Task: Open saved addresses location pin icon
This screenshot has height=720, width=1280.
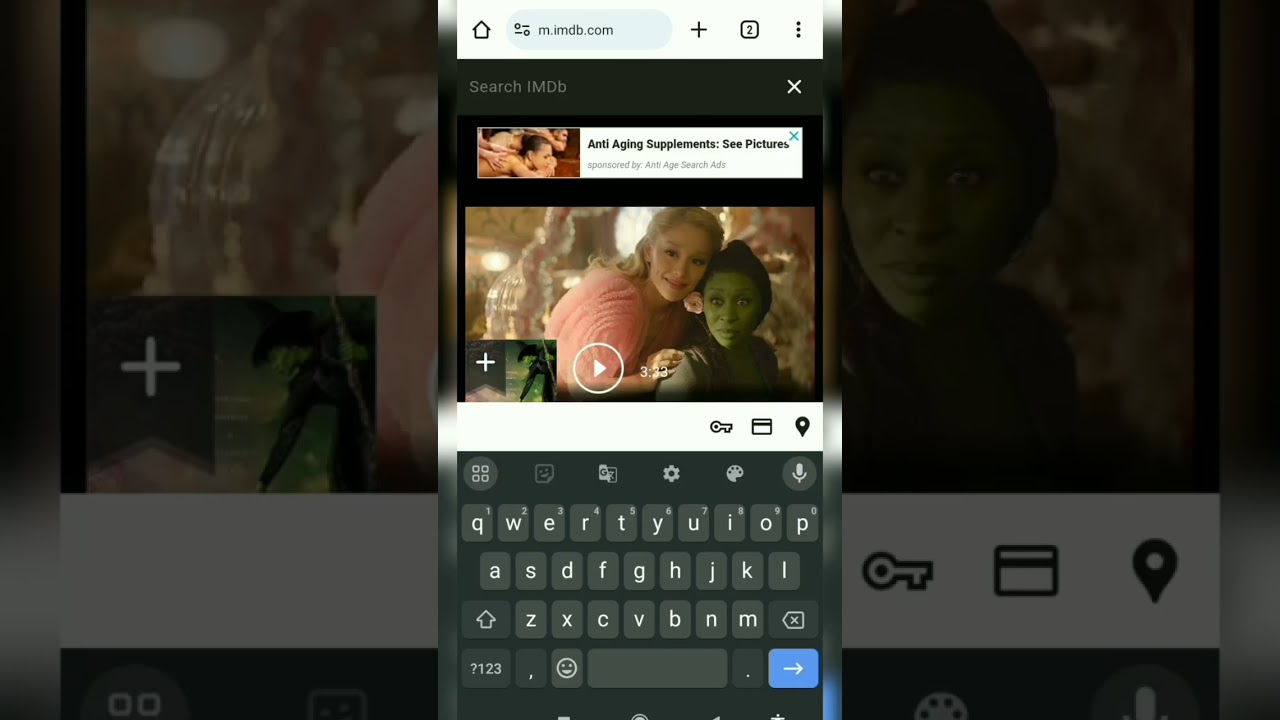Action: pyautogui.click(x=802, y=427)
